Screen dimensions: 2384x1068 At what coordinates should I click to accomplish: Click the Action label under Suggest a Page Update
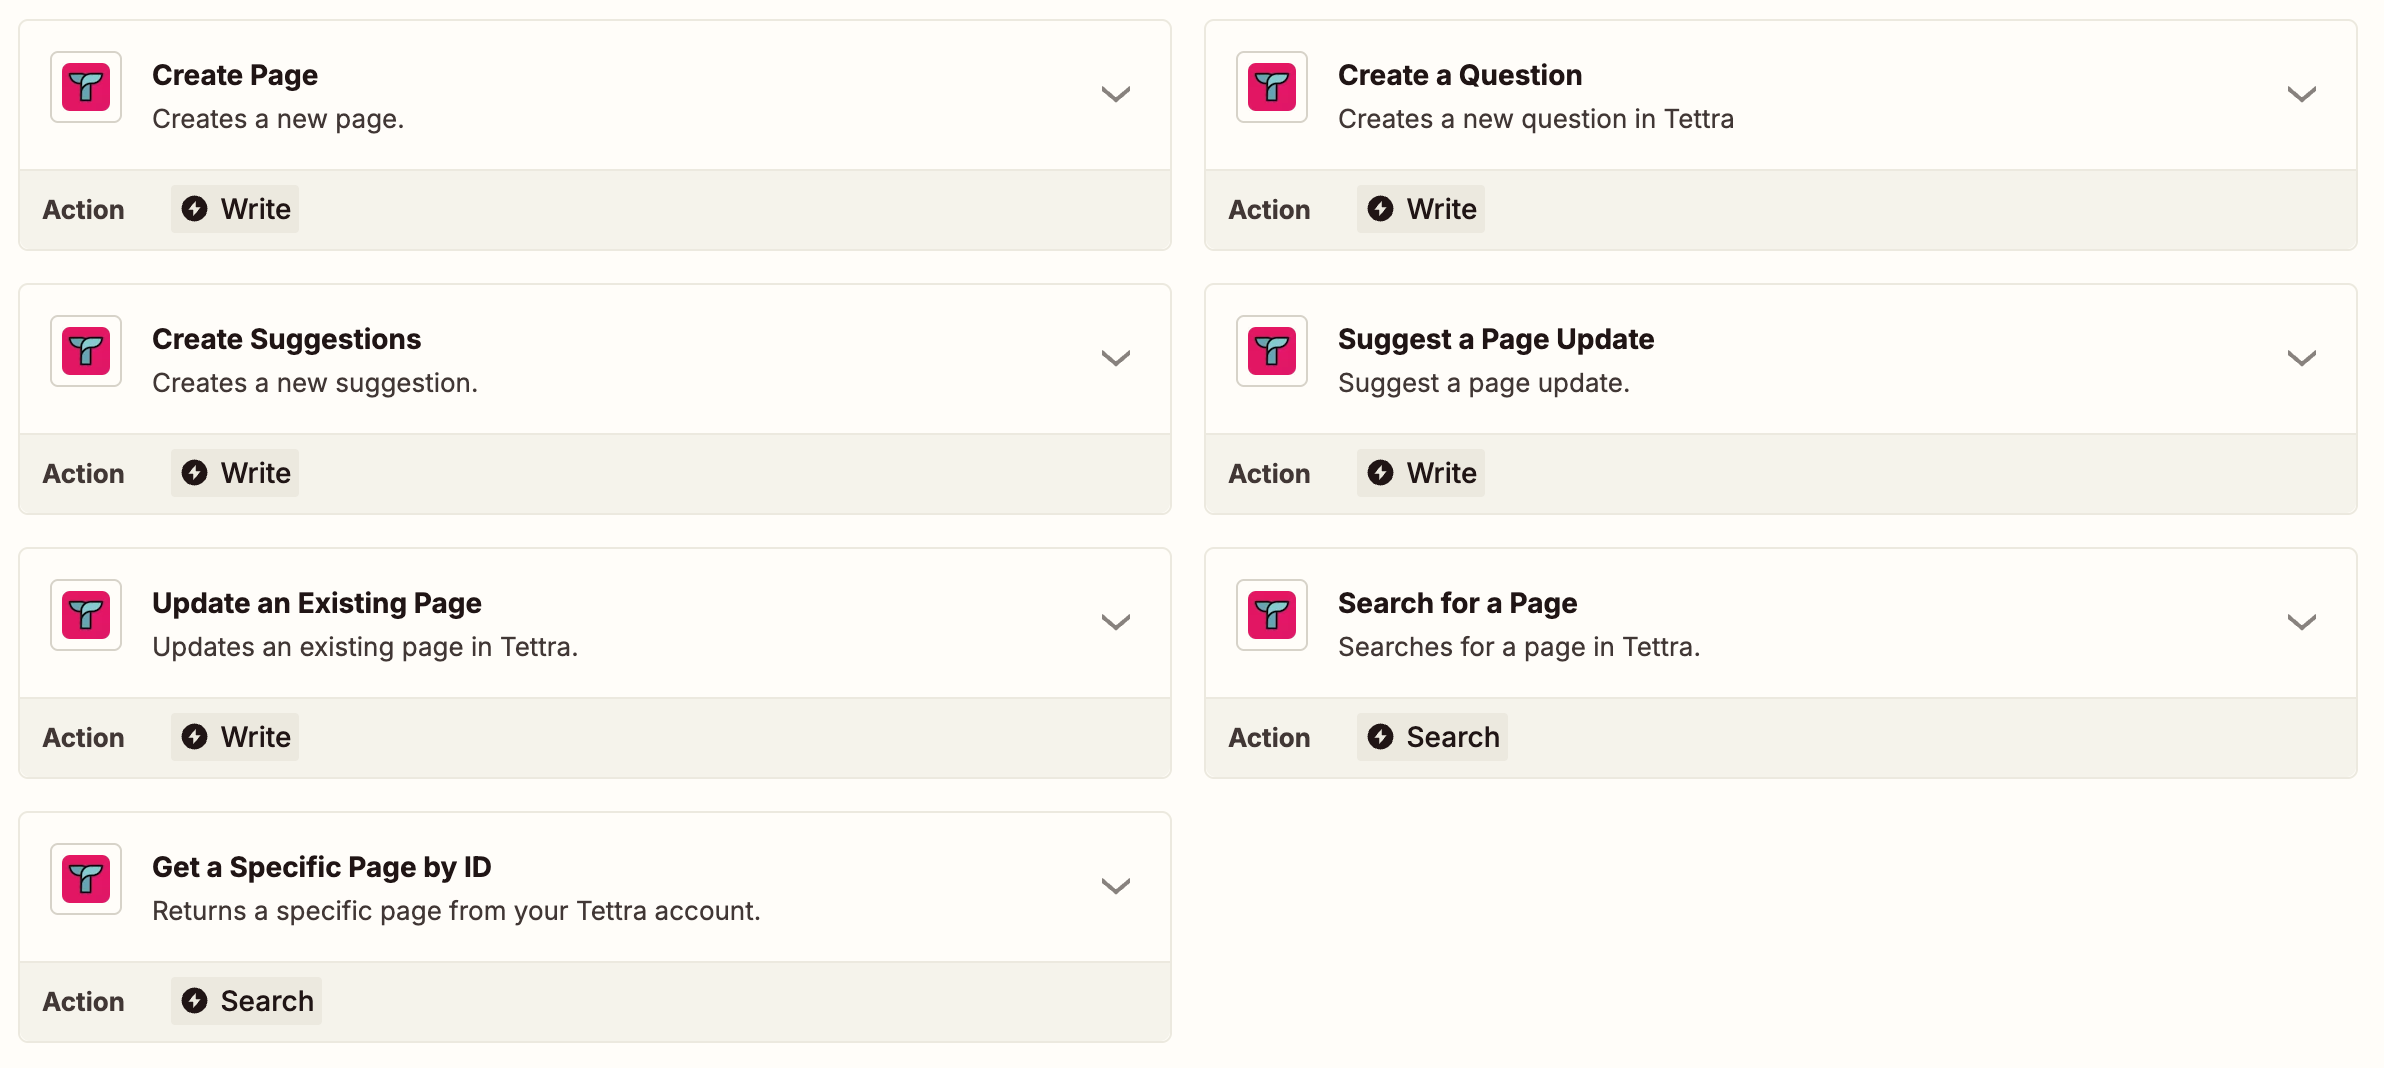tap(1270, 474)
